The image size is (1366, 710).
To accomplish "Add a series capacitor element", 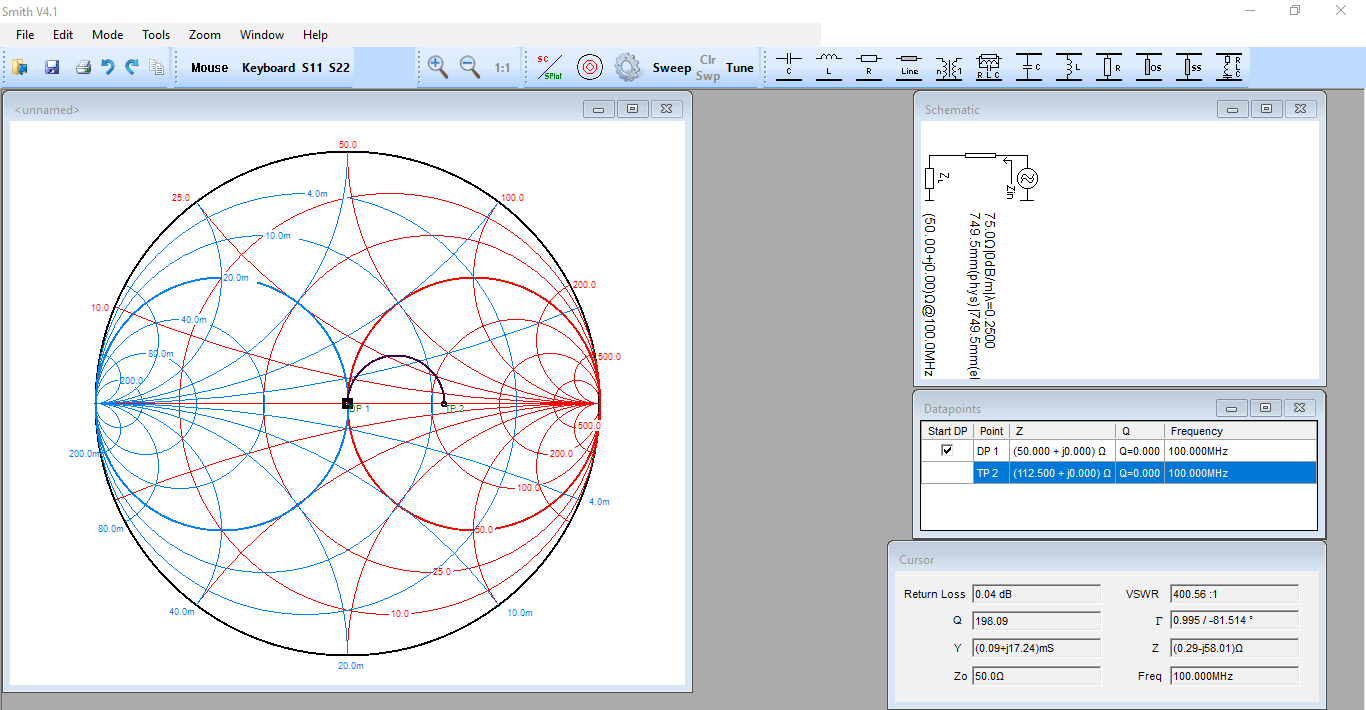I will pos(789,67).
